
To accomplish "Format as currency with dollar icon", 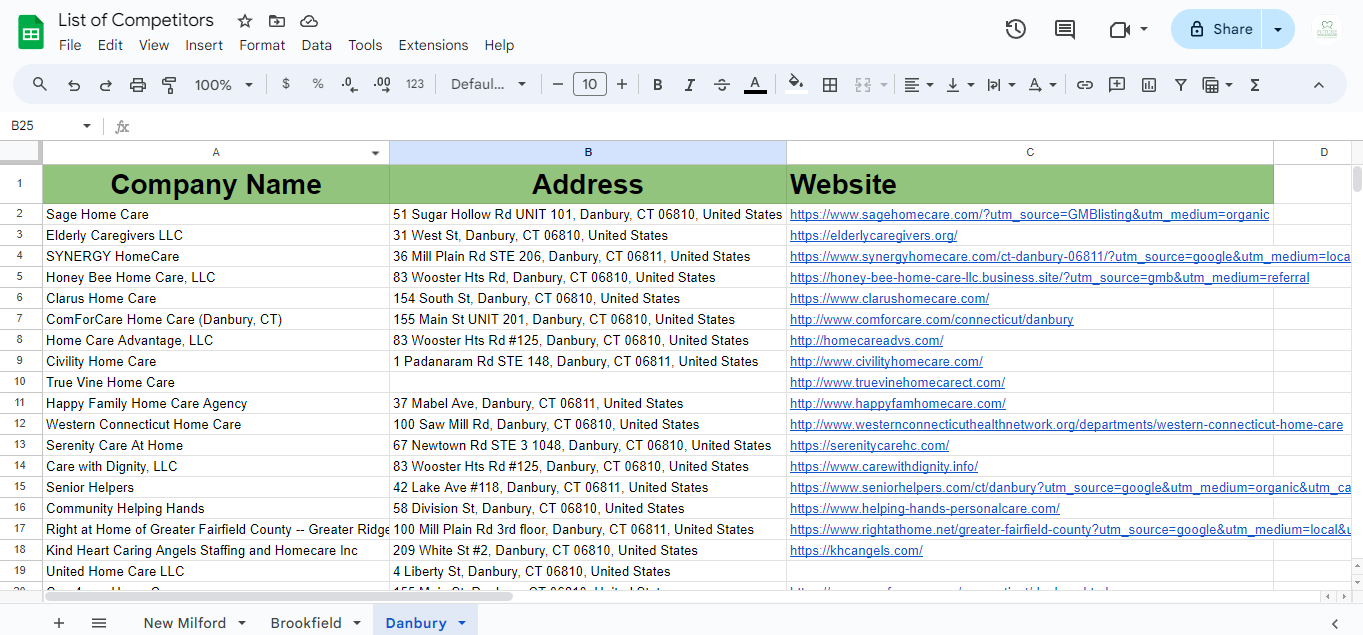I will 286,84.
